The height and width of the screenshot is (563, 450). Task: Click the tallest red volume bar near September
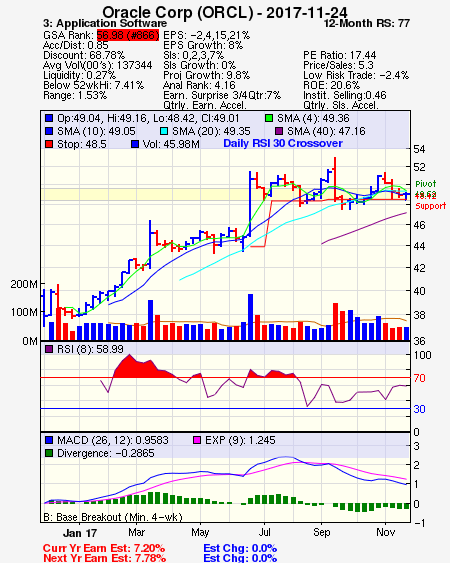pos(335,321)
